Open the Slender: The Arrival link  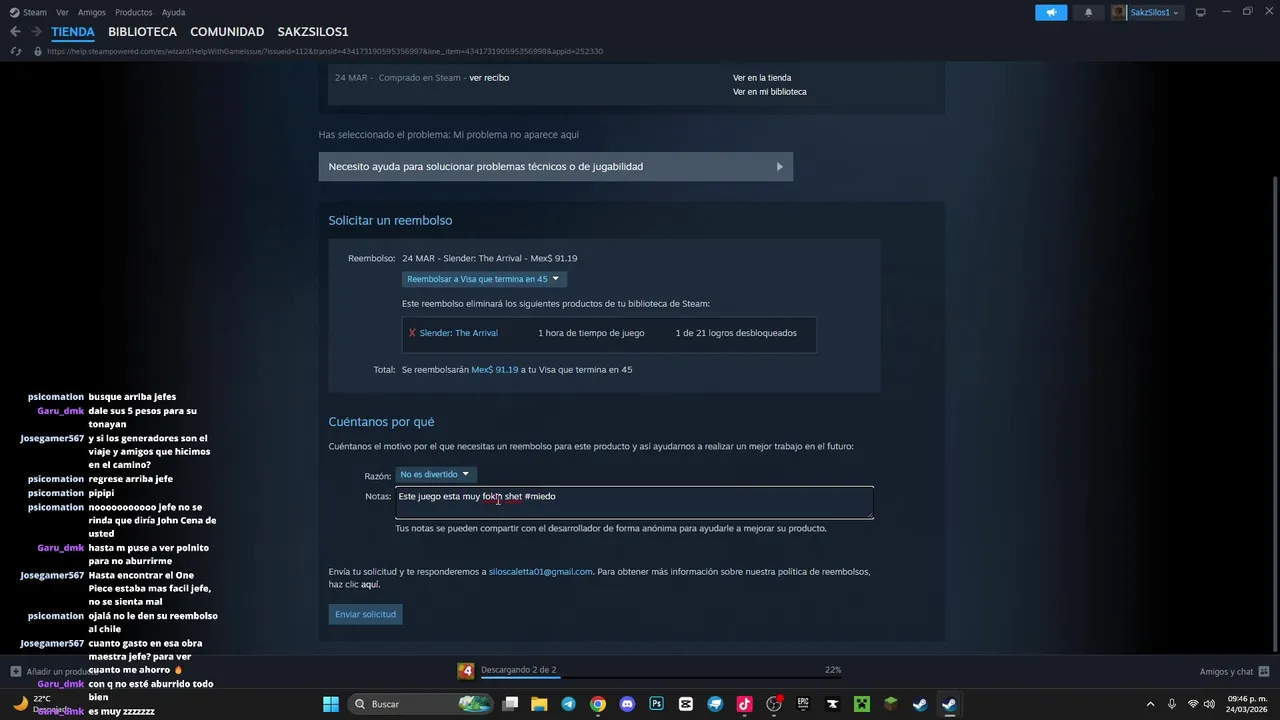point(459,333)
